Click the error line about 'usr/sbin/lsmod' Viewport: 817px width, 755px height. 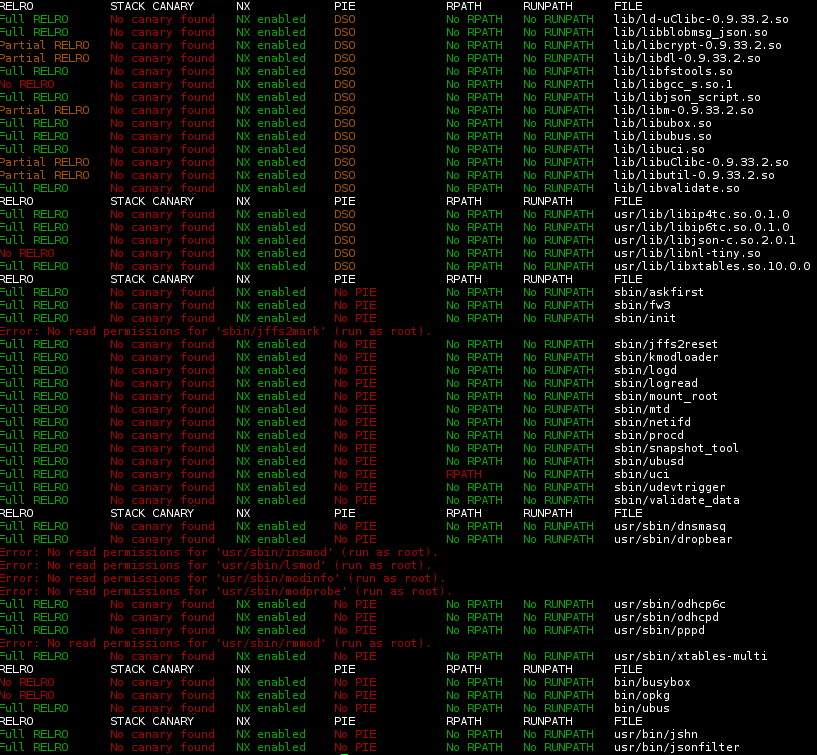pyautogui.click(x=216, y=566)
